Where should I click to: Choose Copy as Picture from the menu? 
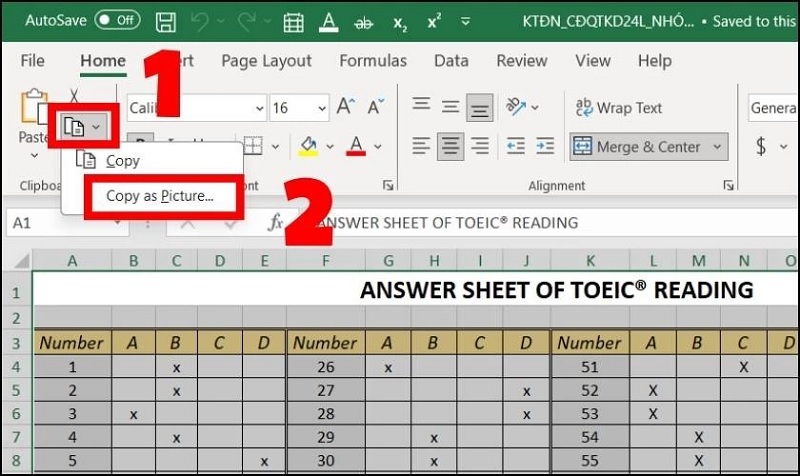[160, 196]
